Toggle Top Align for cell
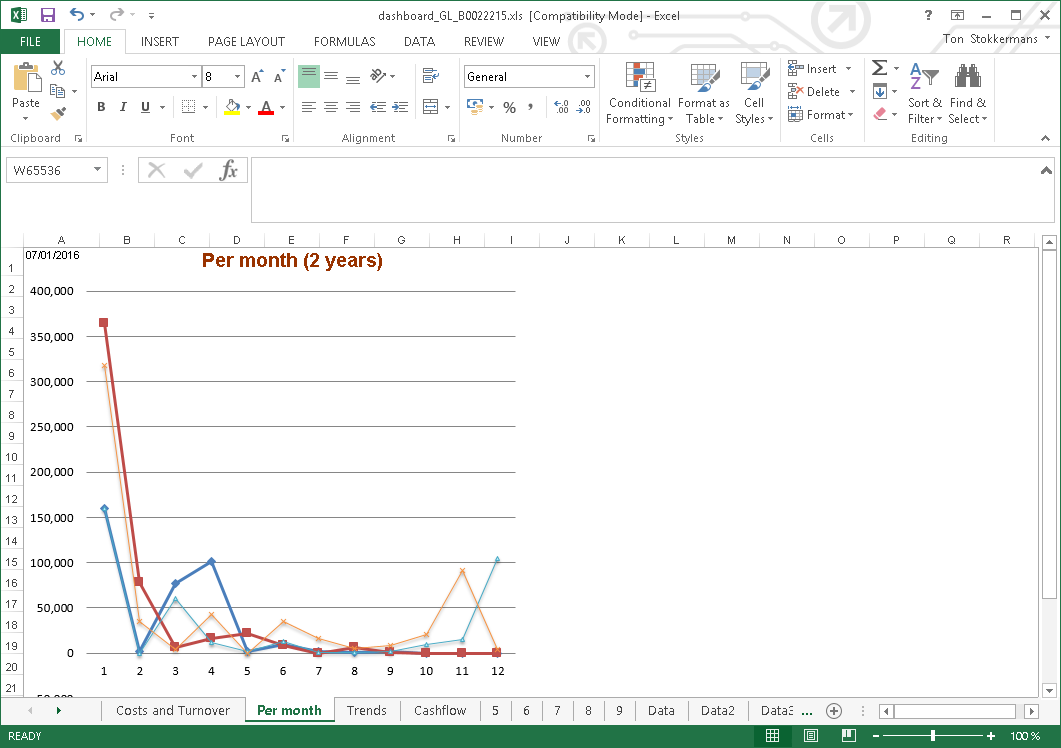 (309, 76)
